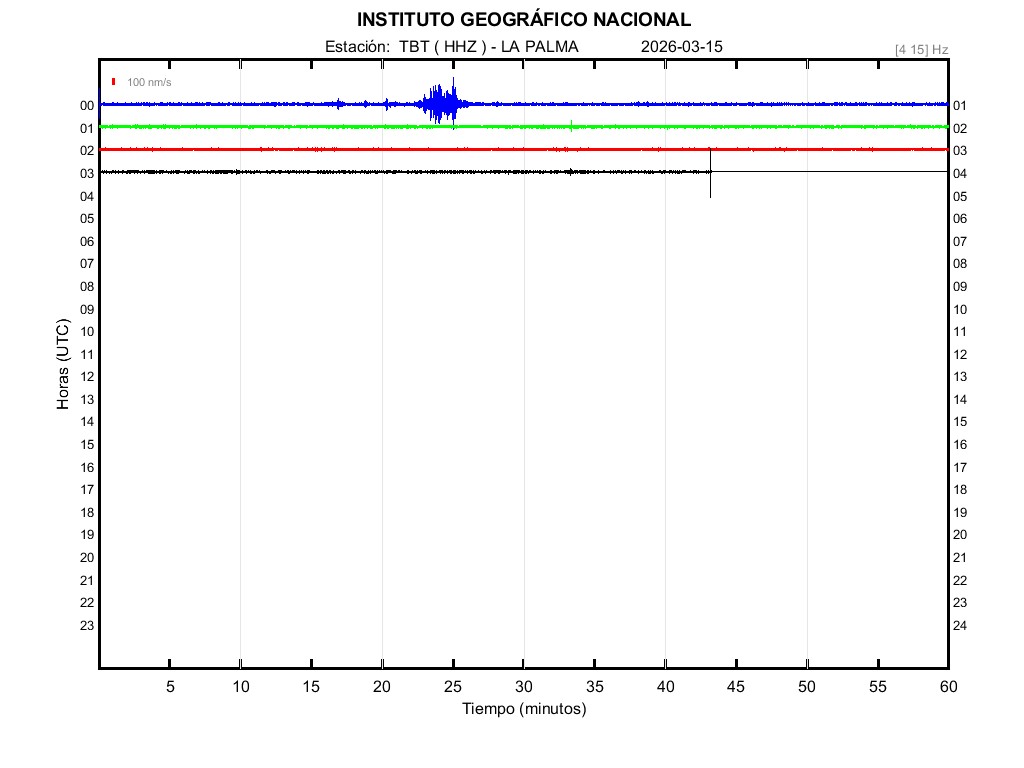This screenshot has height=768, width=1024.
Task: Select the red 02-hour seismic trace
Action: 300,149
